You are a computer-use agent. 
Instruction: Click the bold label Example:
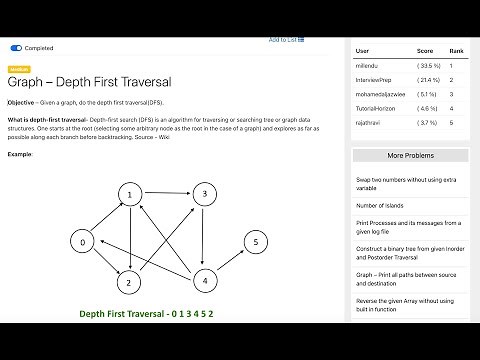click(x=20, y=154)
